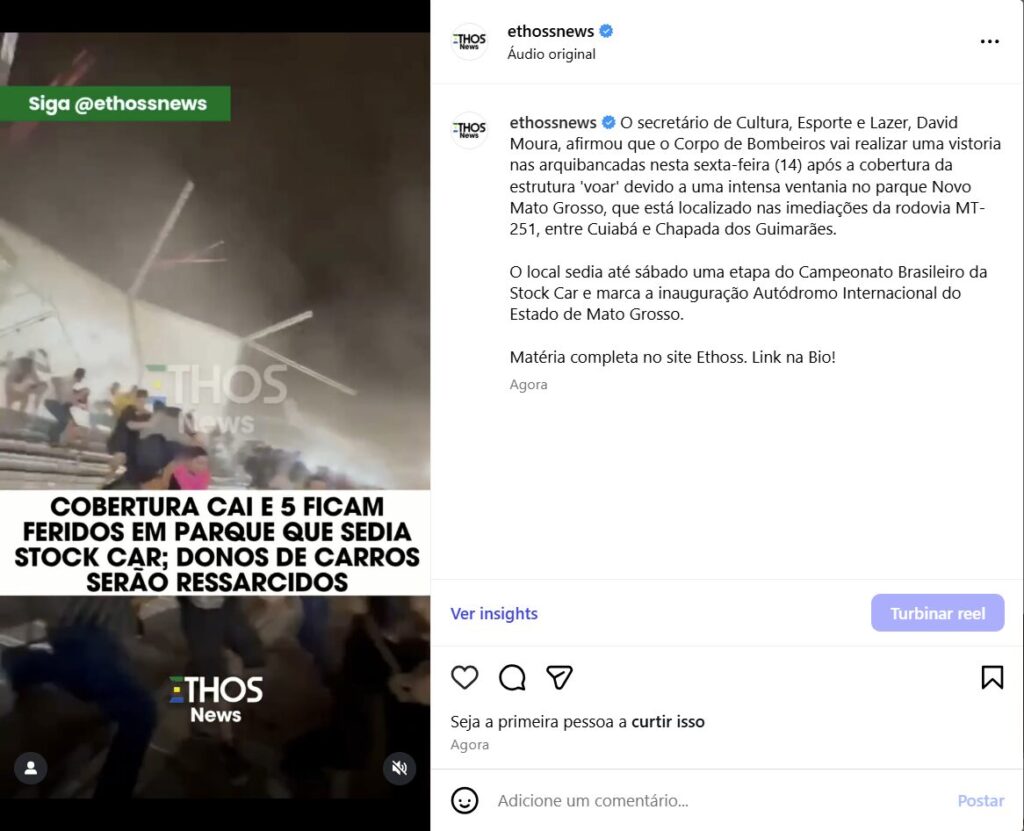Image resolution: width=1024 pixels, height=831 pixels.
Task: Save post with the bookmark icon
Action: coord(992,677)
